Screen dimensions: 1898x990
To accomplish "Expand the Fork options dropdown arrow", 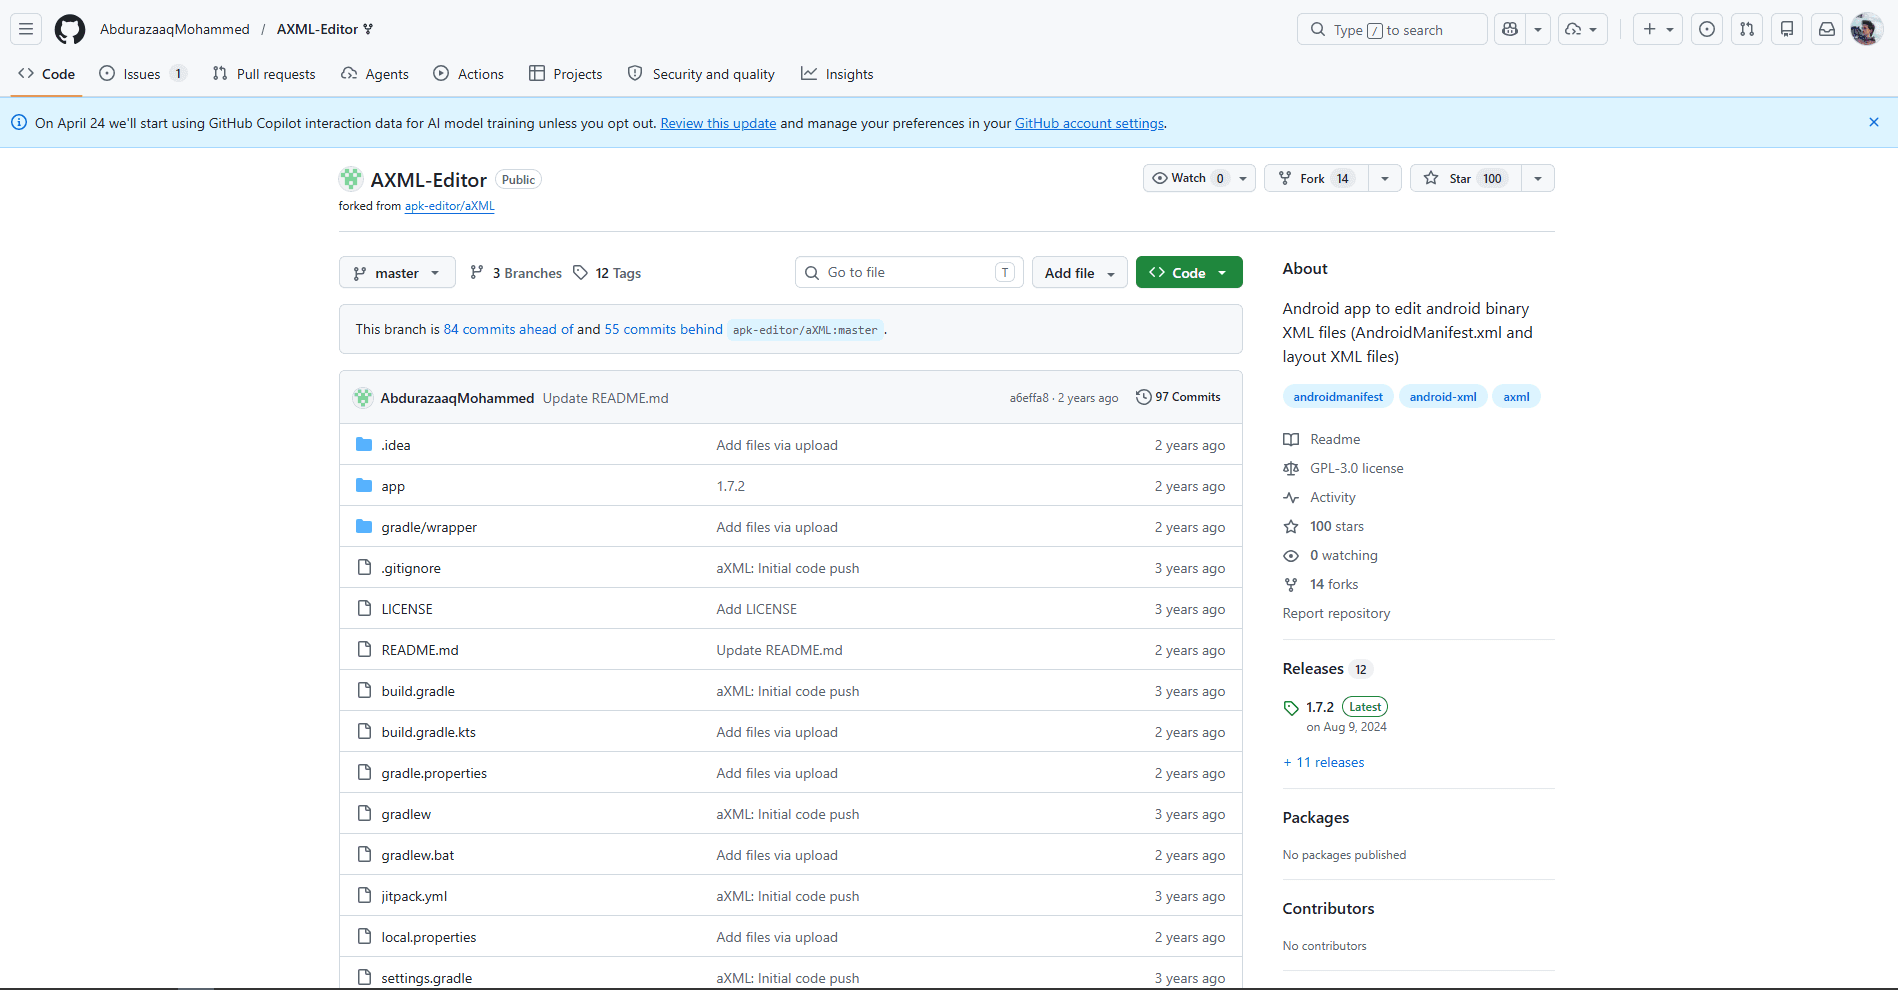I will tap(1385, 178).
